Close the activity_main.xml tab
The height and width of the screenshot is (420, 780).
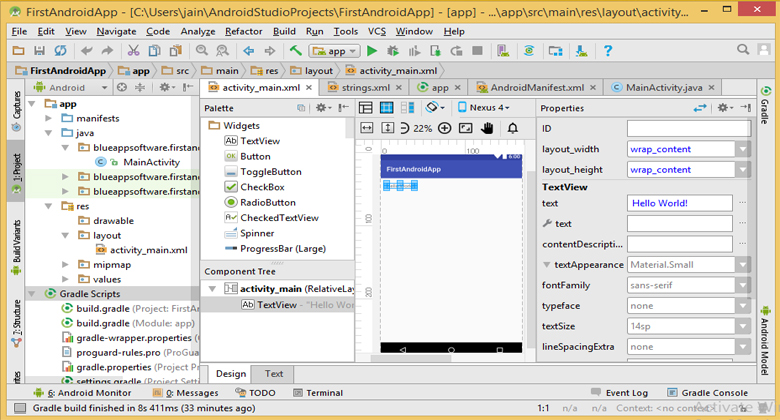(309, 88)
